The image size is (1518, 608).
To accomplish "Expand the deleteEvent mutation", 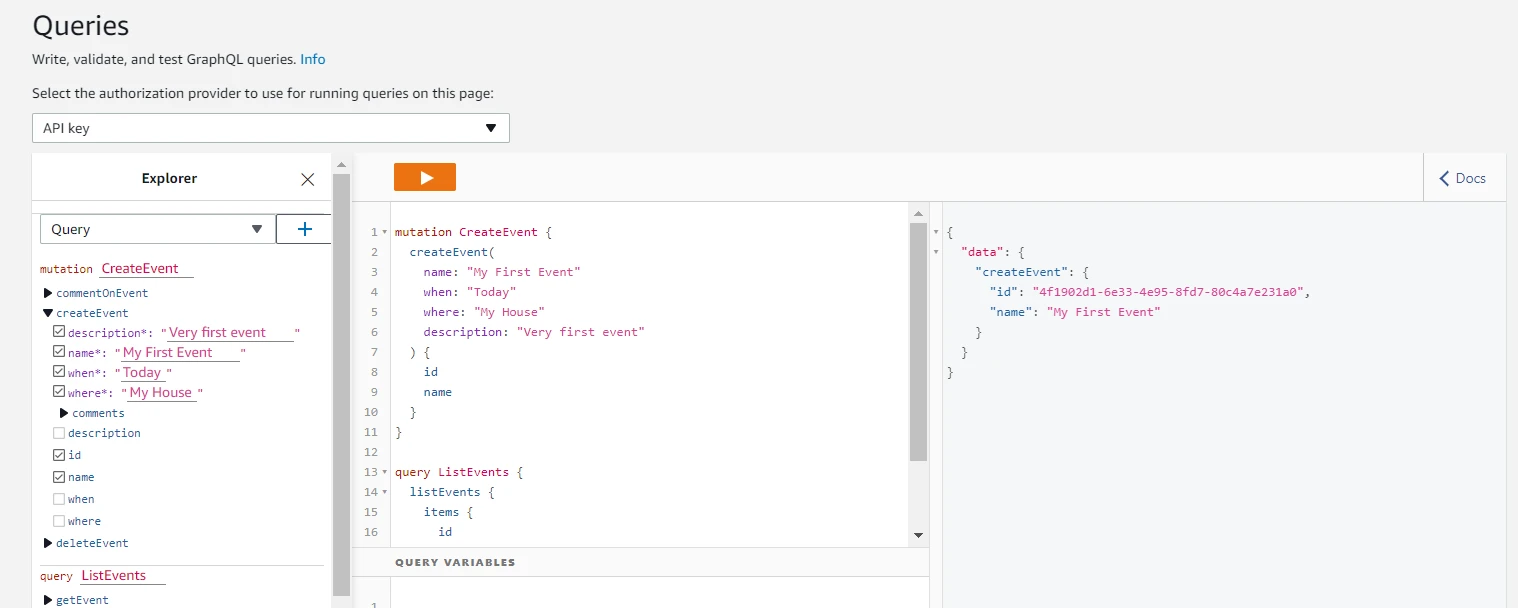I will pos(48,543).
